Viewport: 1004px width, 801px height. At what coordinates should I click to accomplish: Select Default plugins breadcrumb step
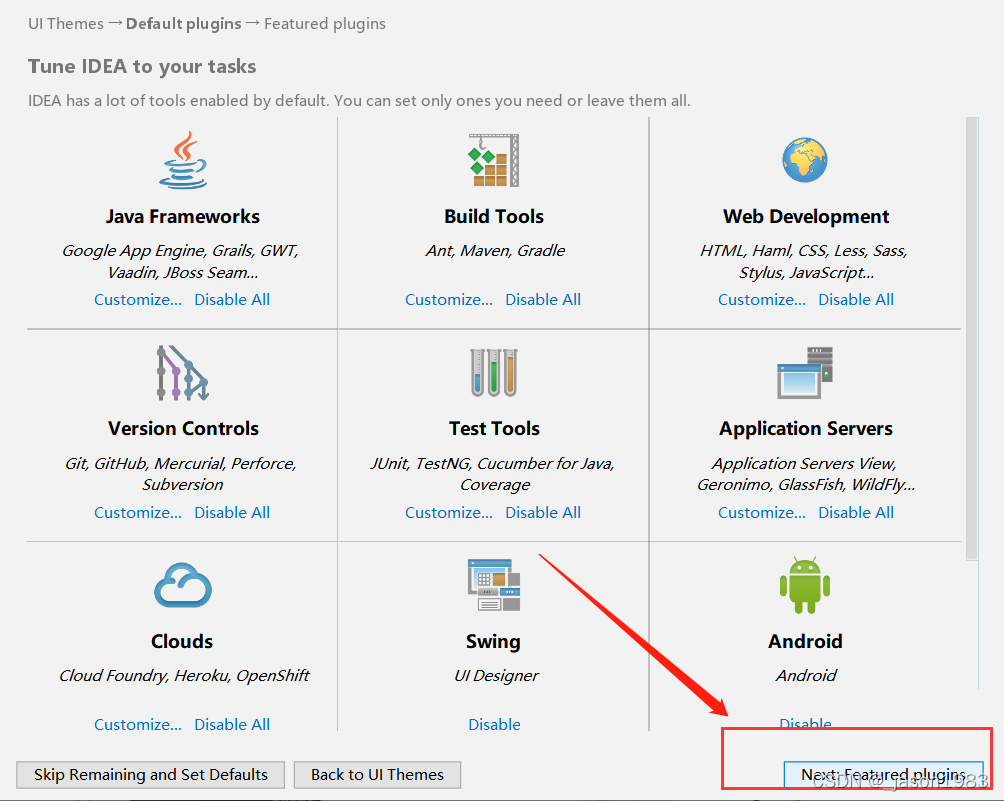coord(184,24)
